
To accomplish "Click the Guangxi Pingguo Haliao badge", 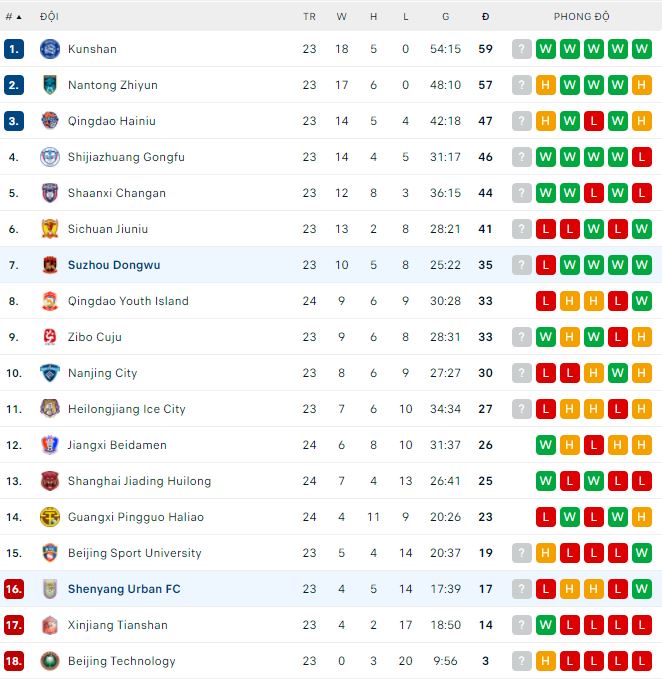I will [x=50, y=517].
